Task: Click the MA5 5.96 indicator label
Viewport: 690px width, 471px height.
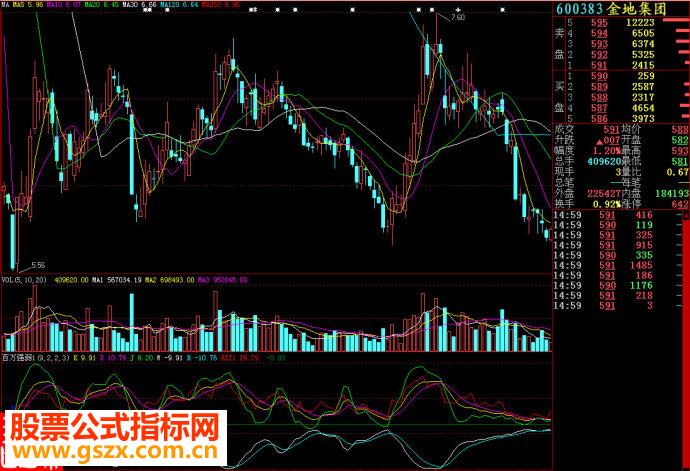Action: point(28,4)
